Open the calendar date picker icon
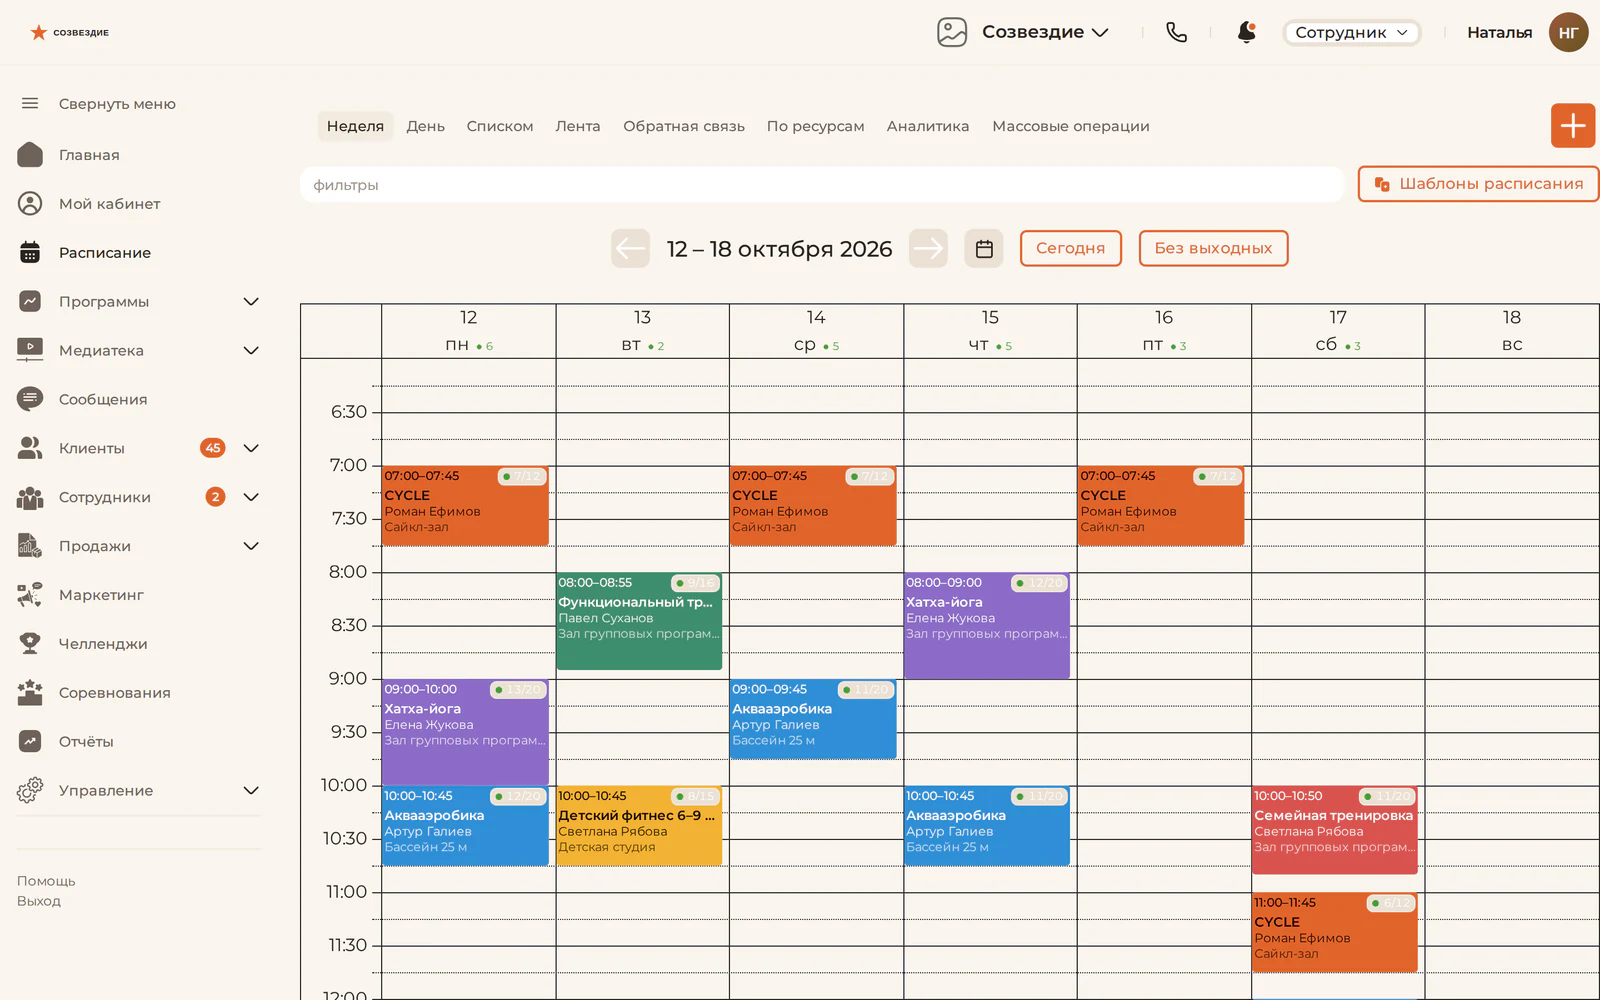 pyautogui.click(x=984, y=248)
